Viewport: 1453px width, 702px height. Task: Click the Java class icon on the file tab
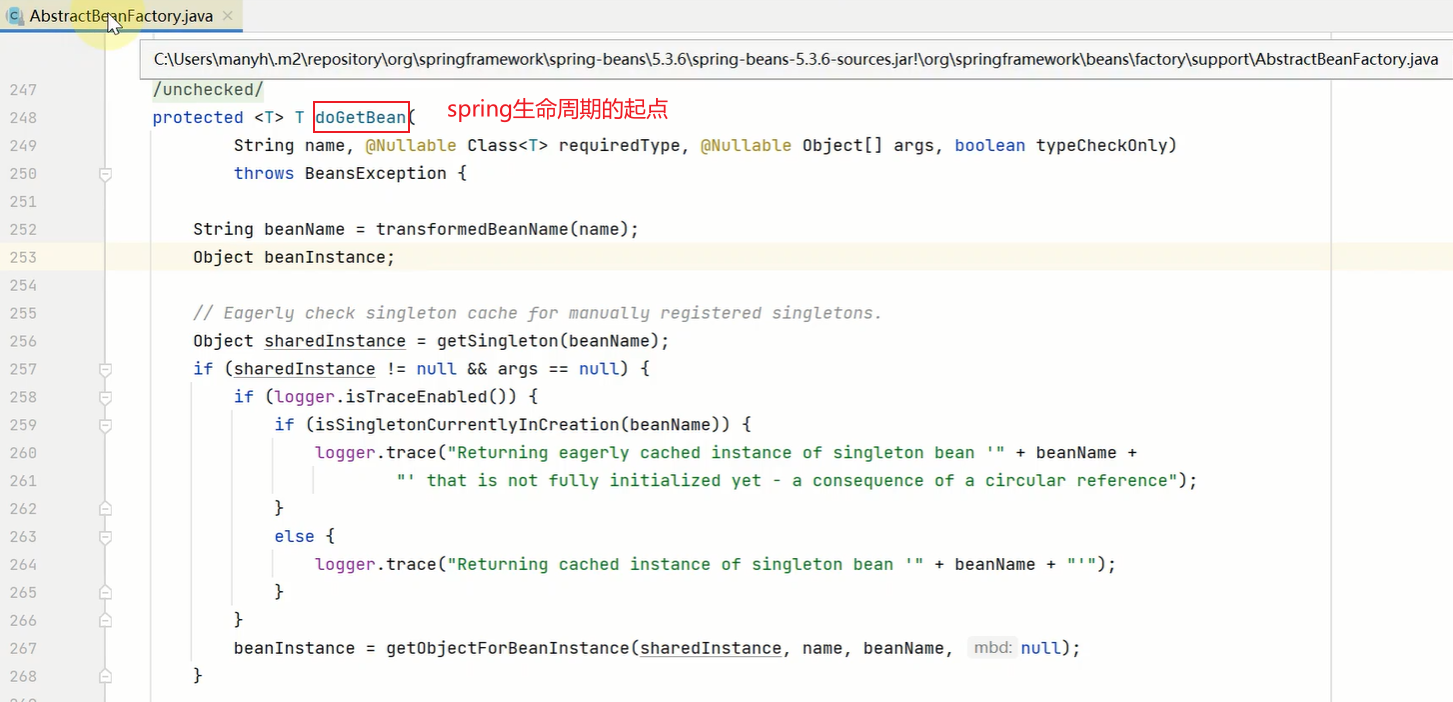(x=15, y=16)
